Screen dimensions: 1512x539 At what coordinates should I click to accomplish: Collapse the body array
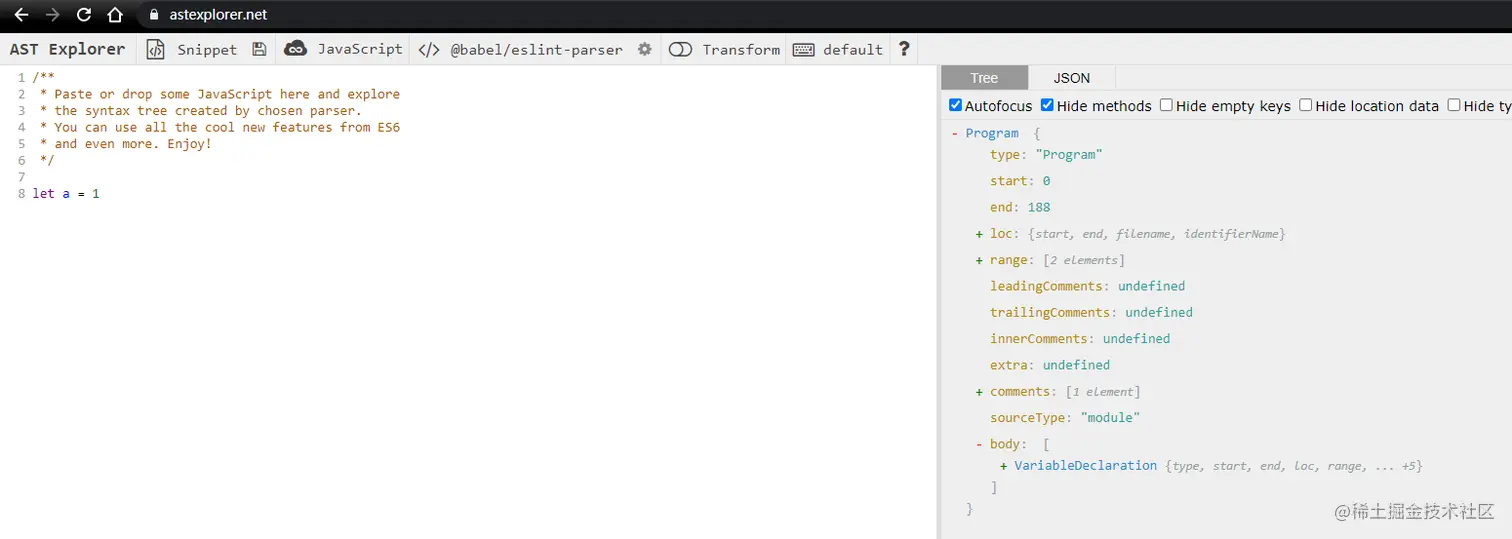(980, 444)
